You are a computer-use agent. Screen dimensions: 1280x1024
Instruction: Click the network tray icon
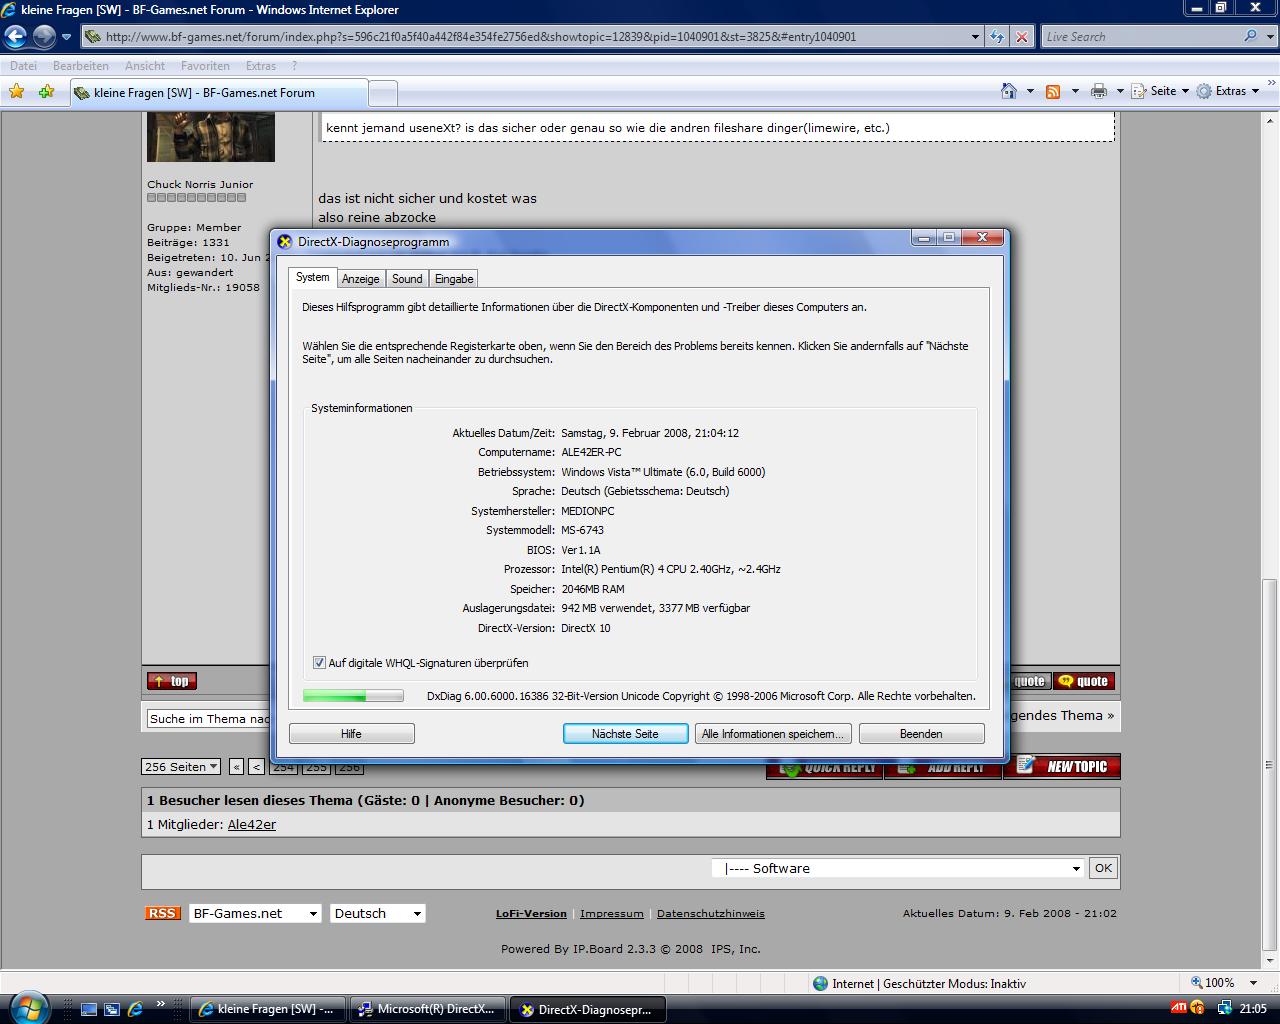1225,1008
